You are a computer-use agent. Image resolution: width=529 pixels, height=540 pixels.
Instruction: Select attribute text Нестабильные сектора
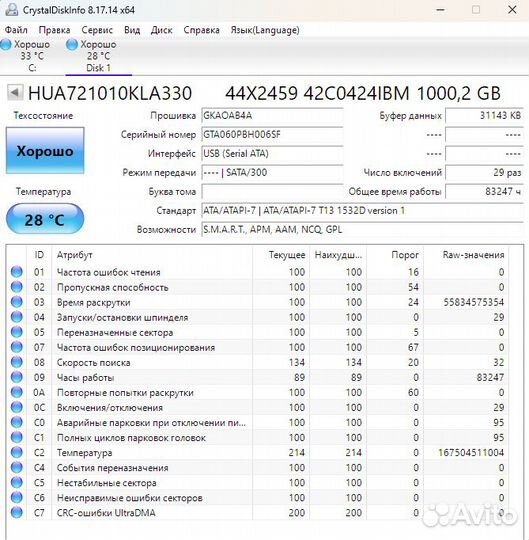point(106,483)
